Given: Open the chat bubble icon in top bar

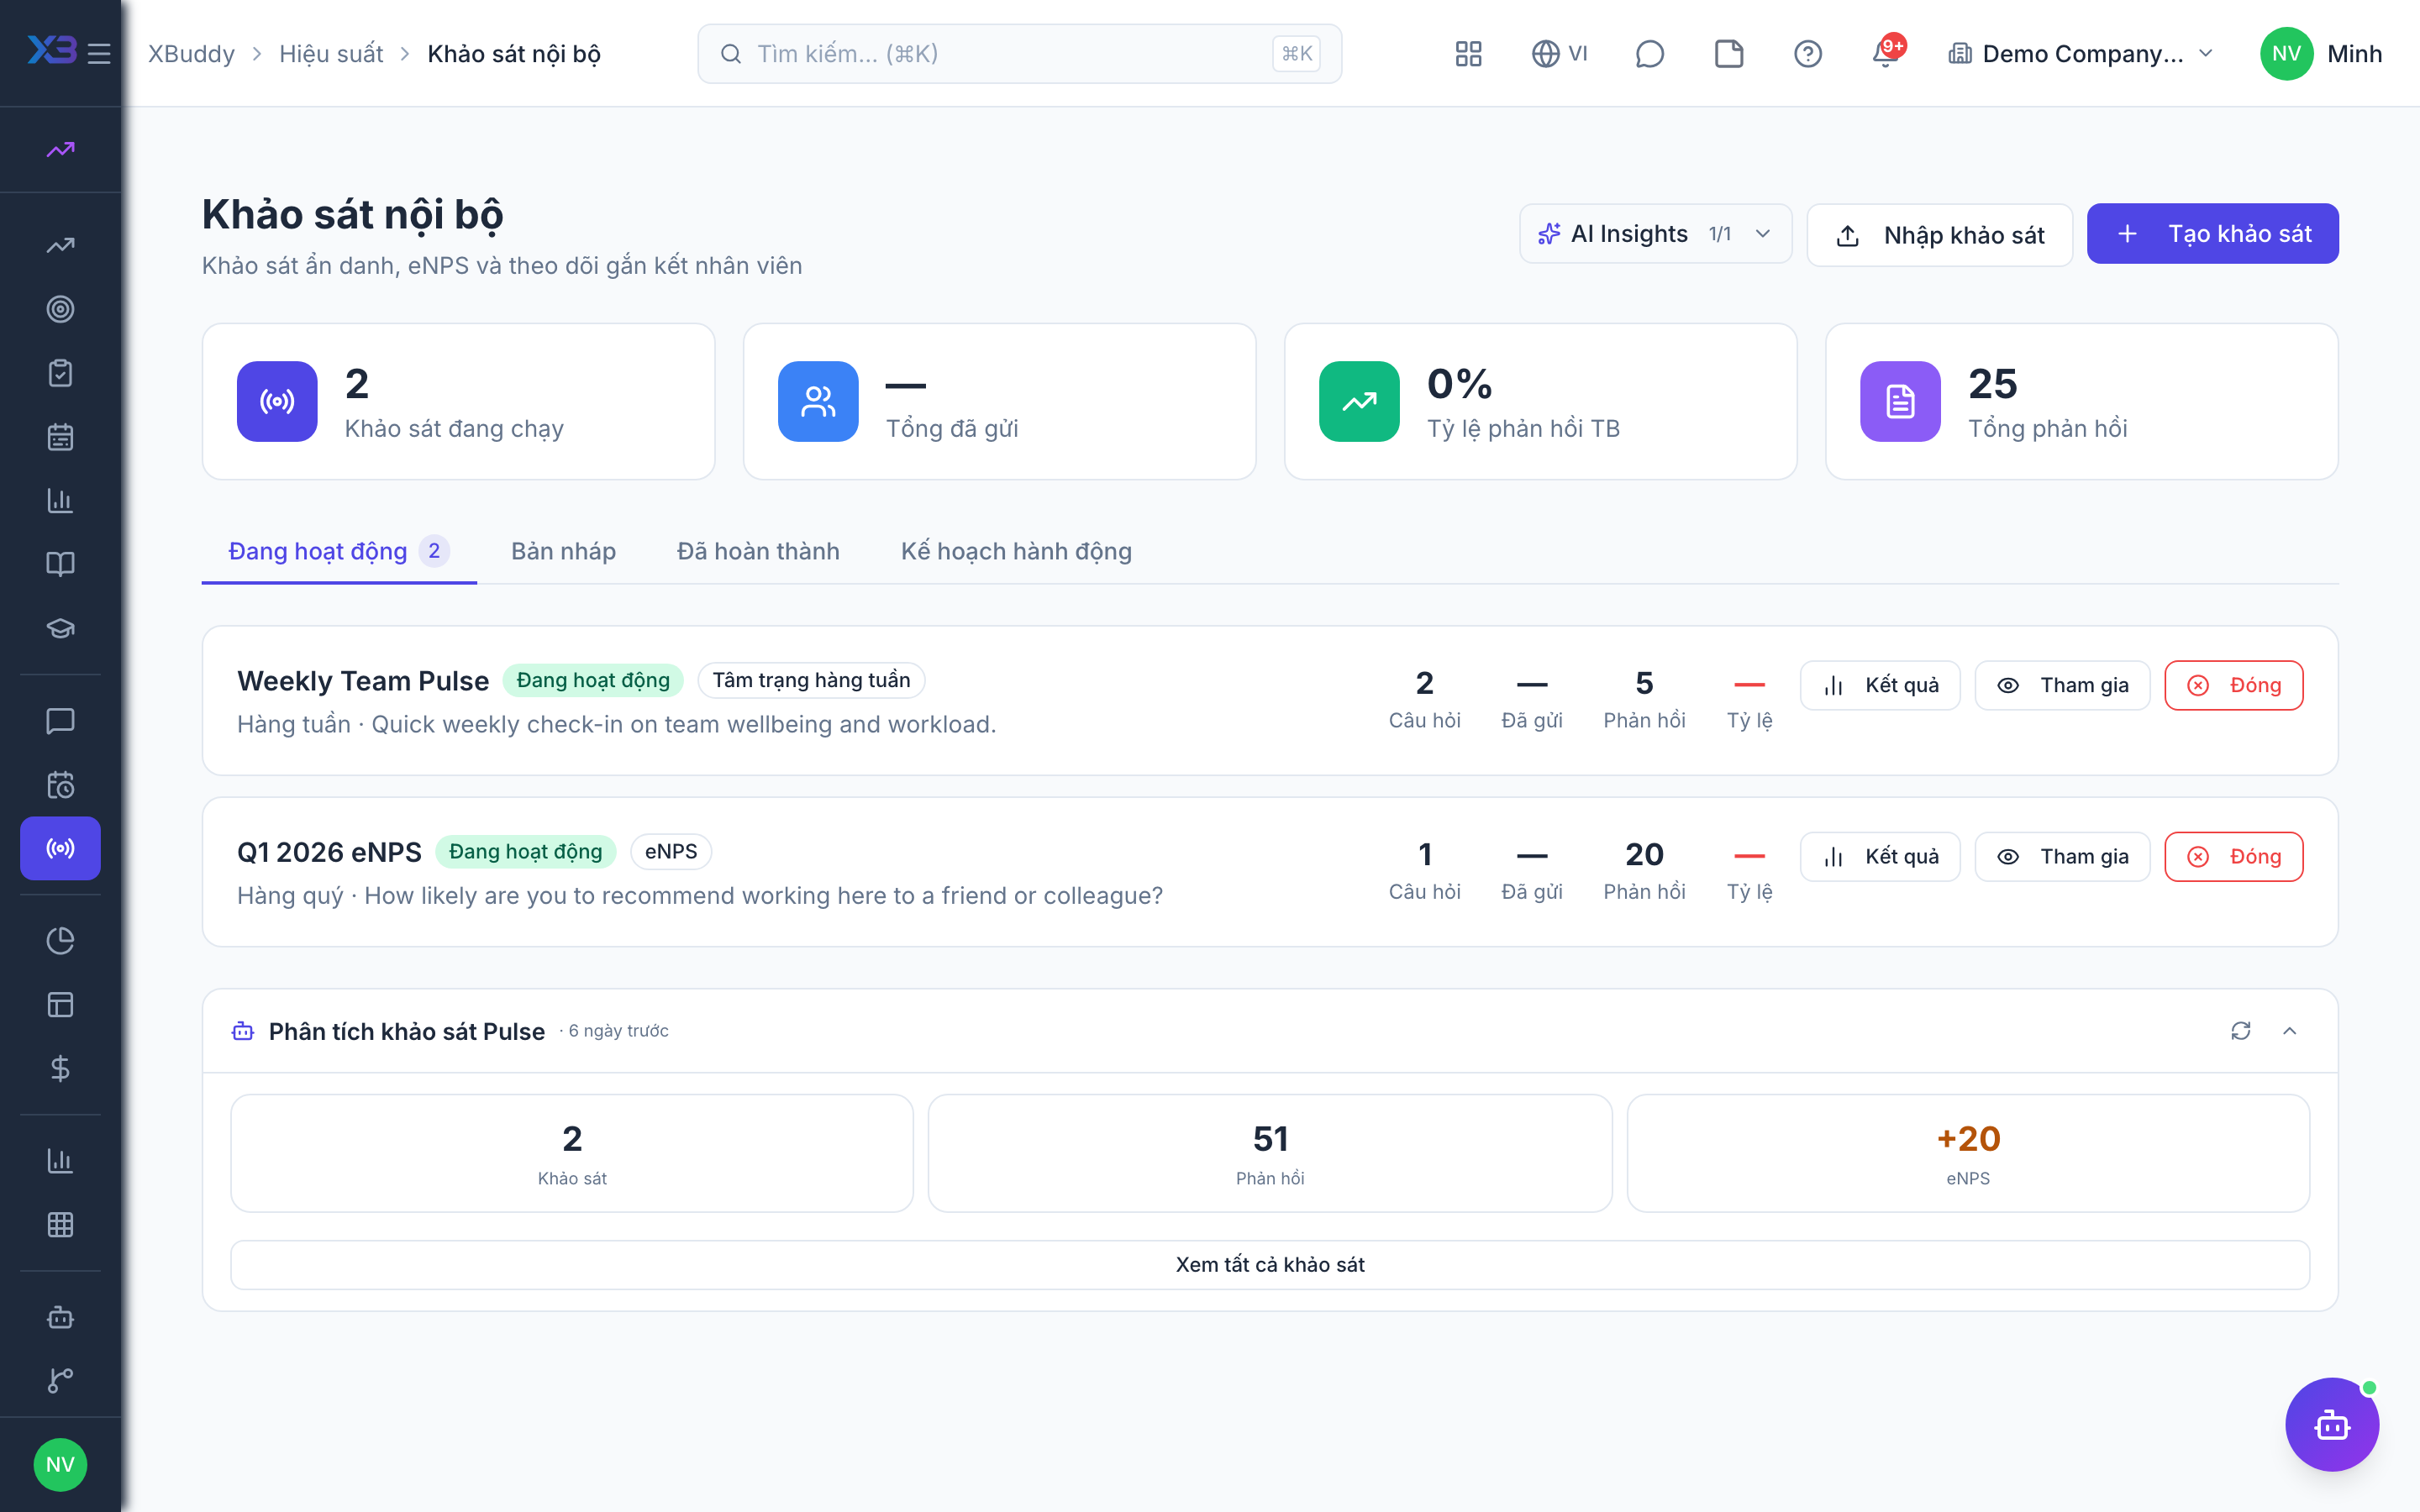Looking at the screenshot, I should (1649, 53).
